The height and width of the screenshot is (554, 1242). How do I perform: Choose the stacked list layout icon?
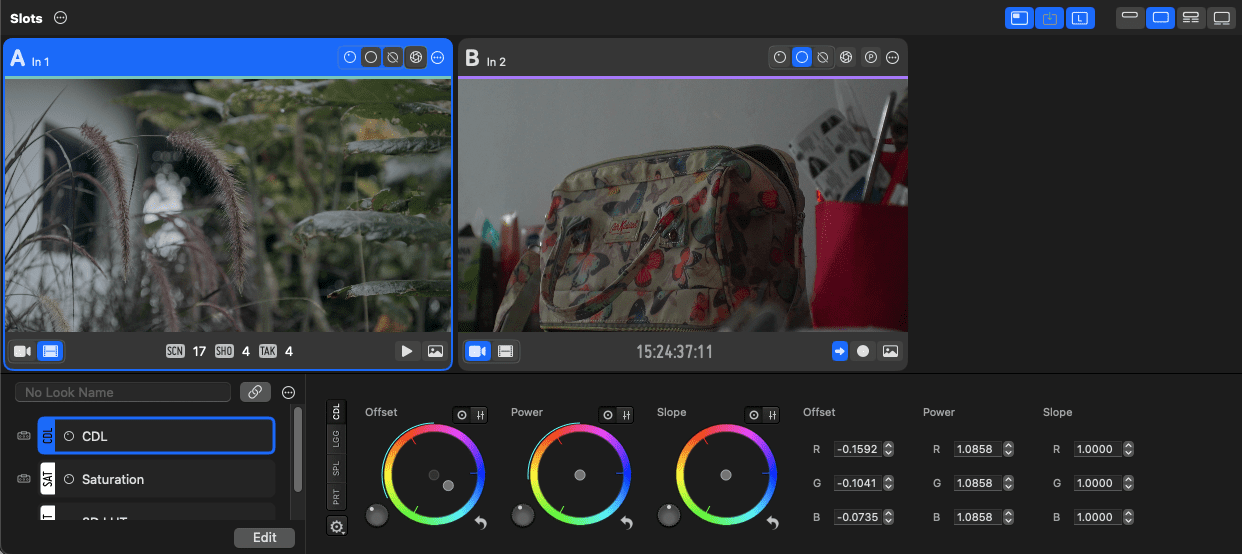point(1190,18)
